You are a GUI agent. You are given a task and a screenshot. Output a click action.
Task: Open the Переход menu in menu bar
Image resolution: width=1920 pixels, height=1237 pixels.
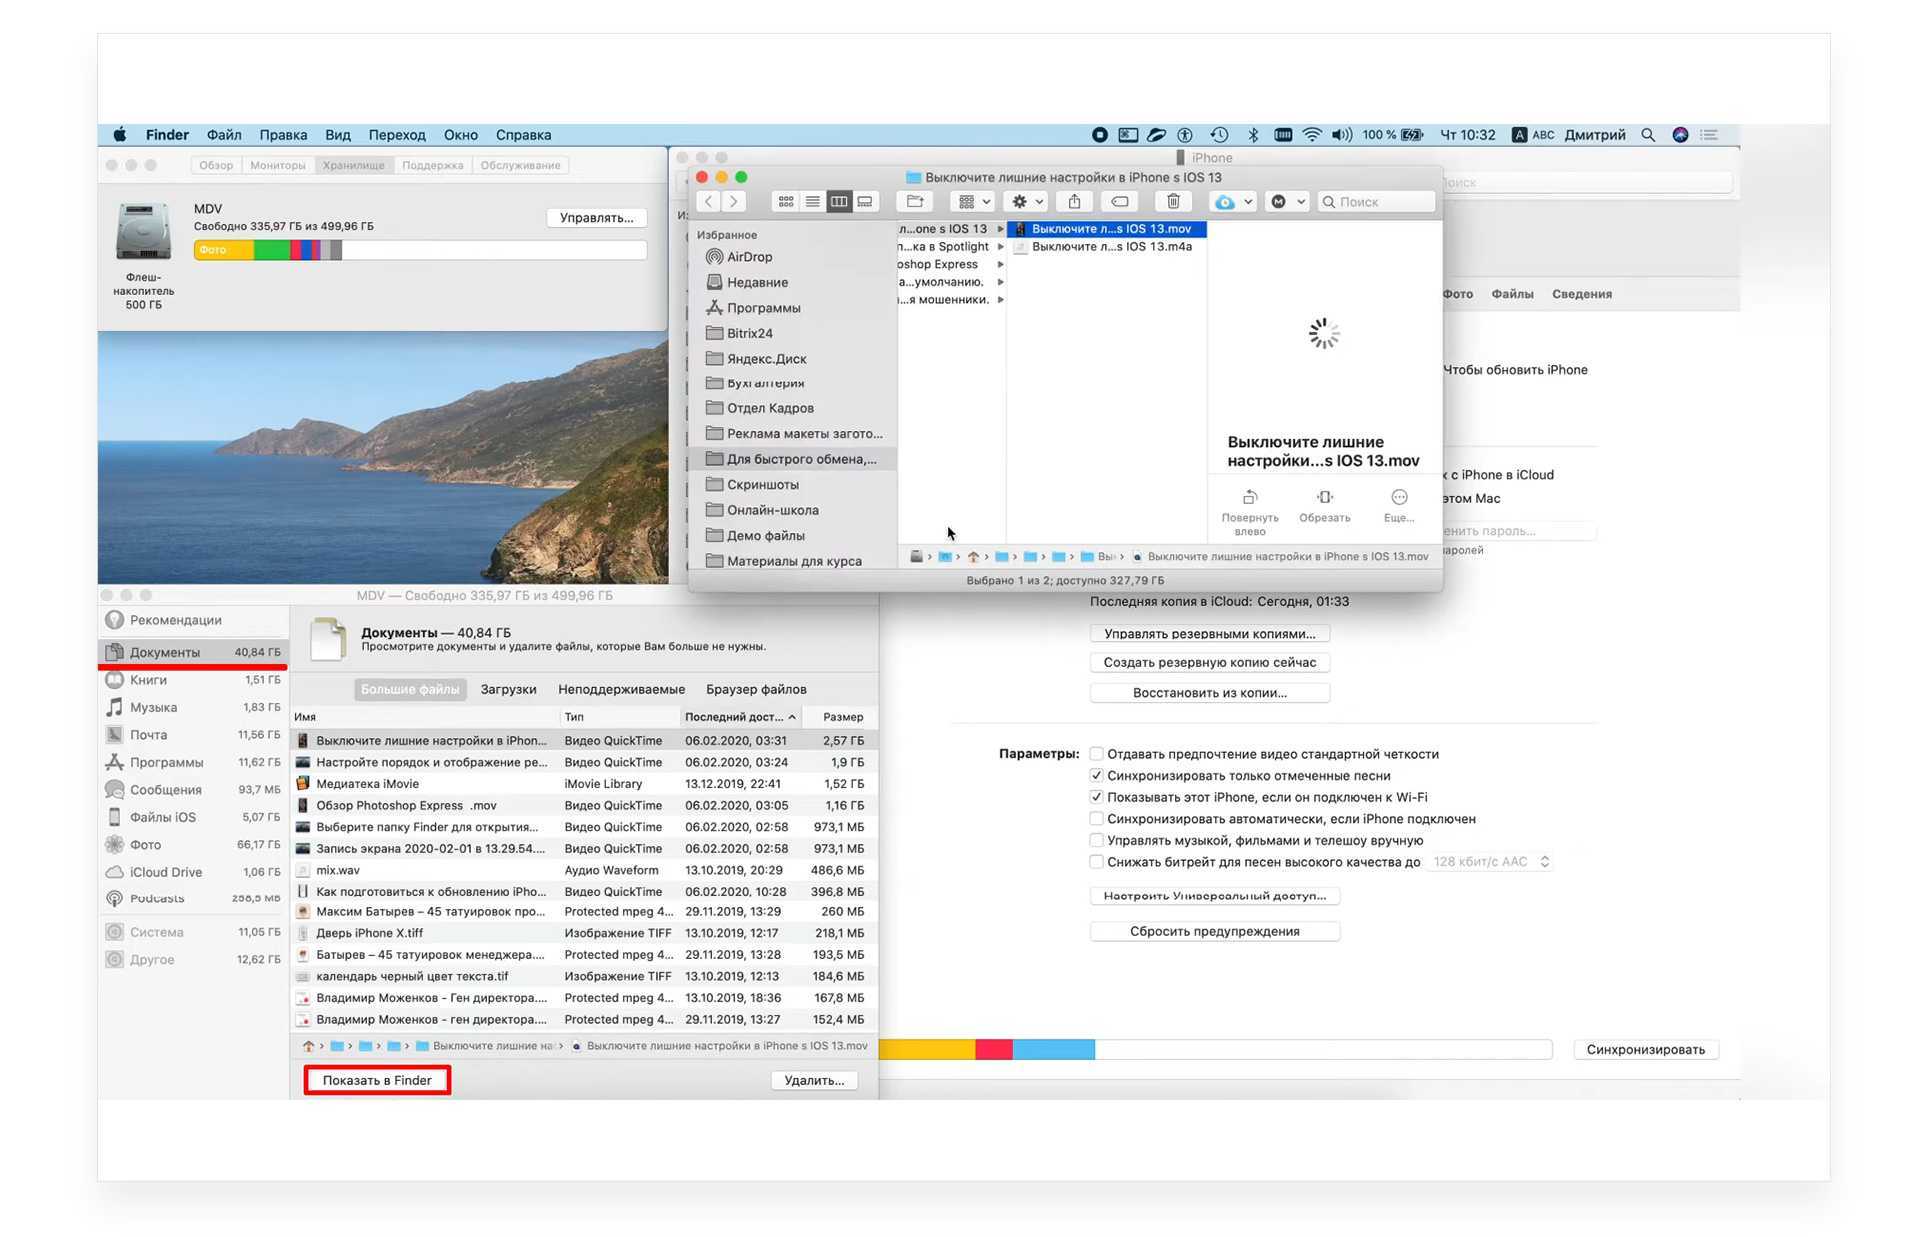(396, 135)
